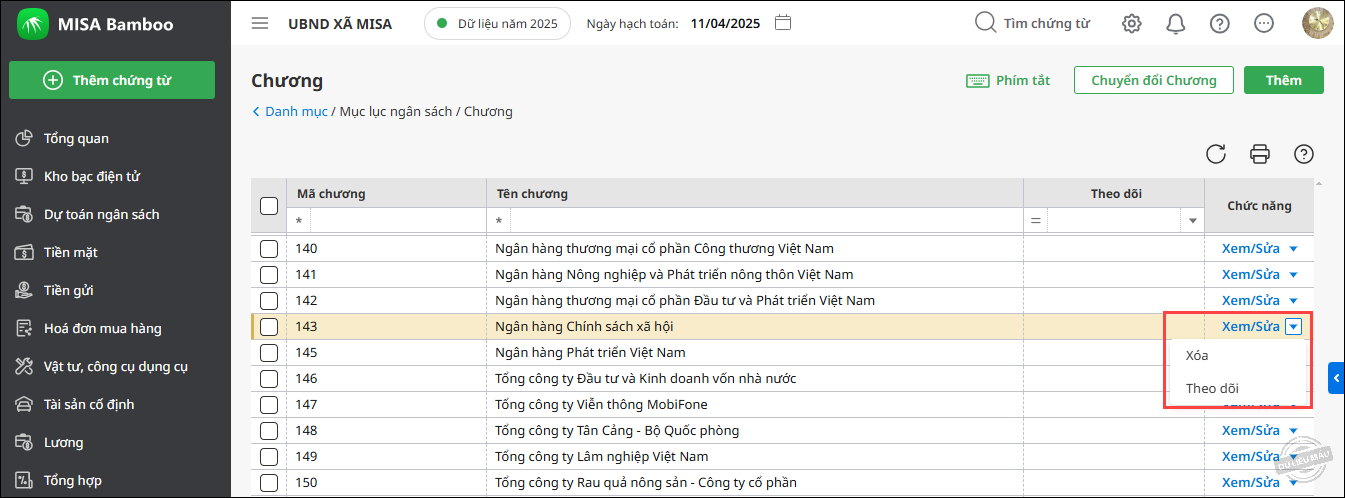This screenshot has height=498, width=1345.
Task: Open user avatar profile
Action: (x=1318, y=23)
